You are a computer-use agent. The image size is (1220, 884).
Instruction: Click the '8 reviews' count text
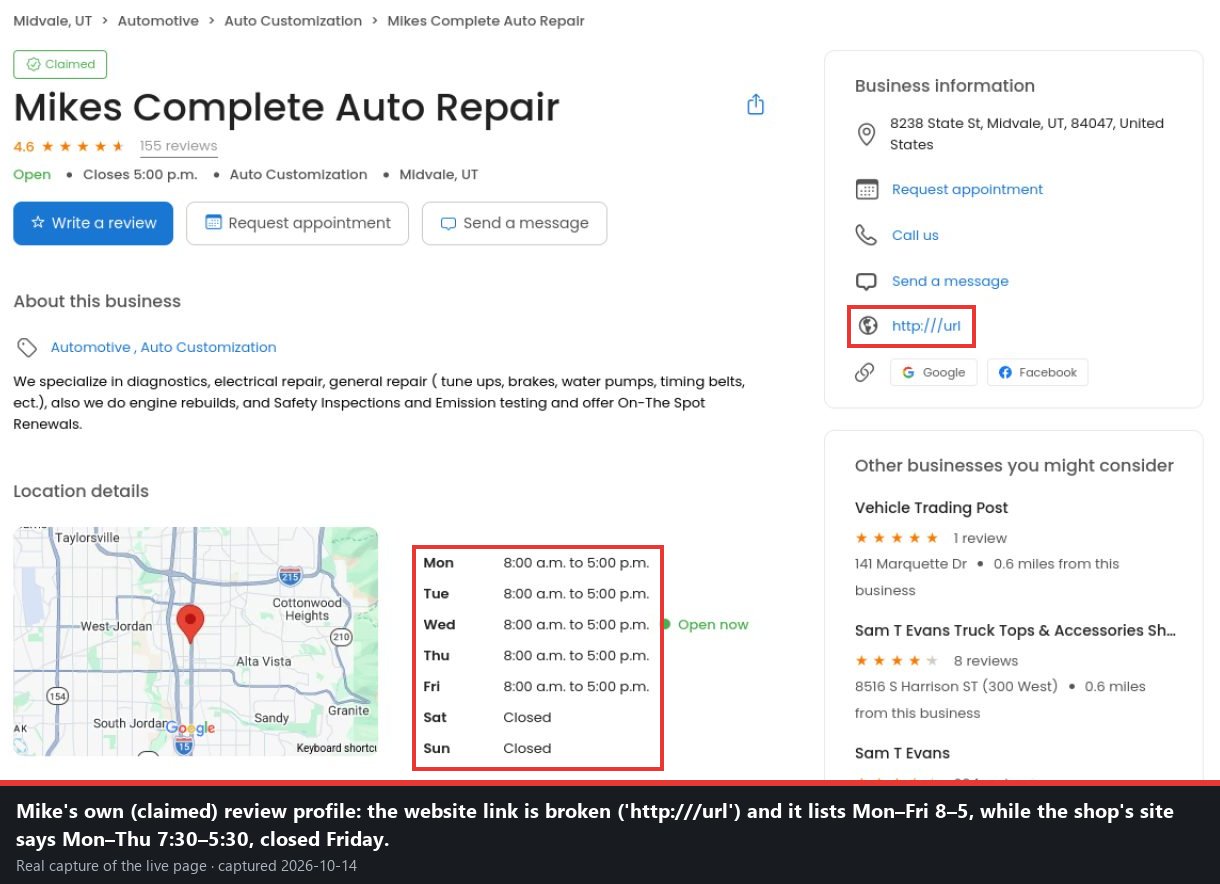tap(986, 661)
